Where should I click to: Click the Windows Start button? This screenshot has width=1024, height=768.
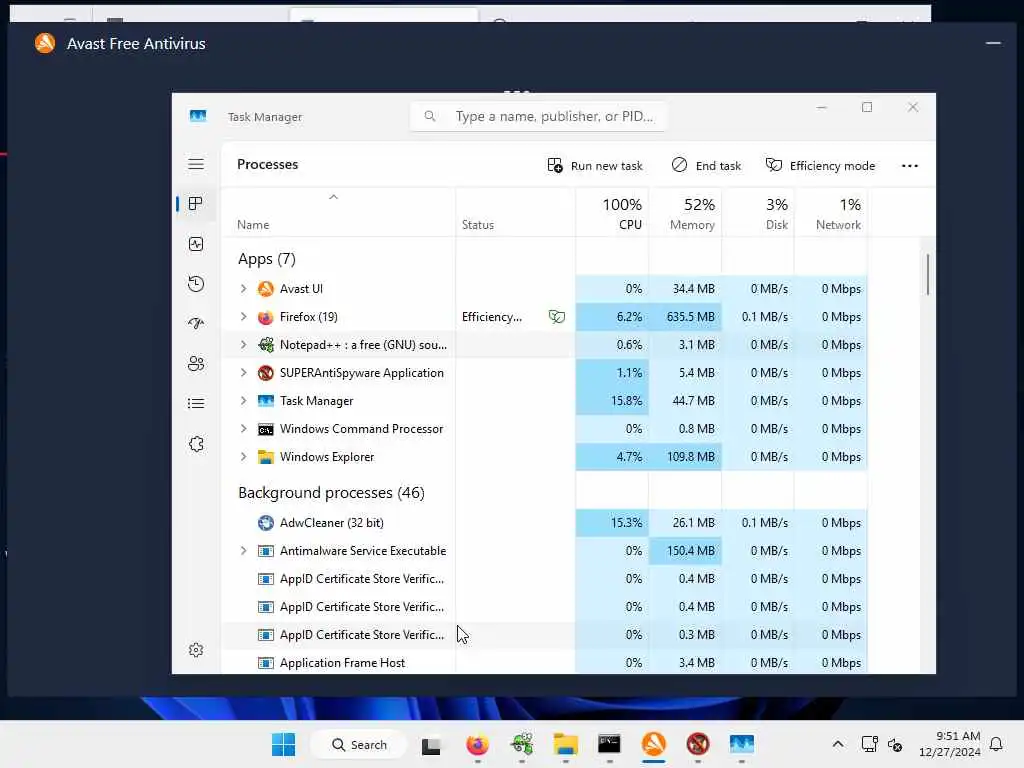coord(283,744)
